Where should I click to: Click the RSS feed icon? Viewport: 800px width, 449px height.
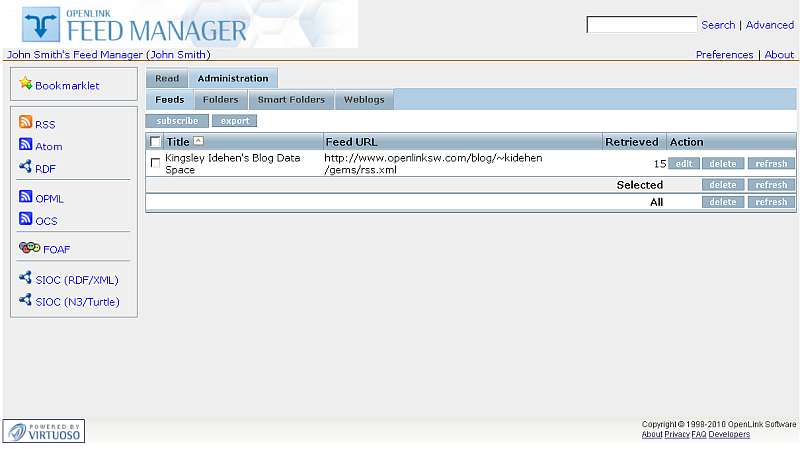[x=26, y=123]
